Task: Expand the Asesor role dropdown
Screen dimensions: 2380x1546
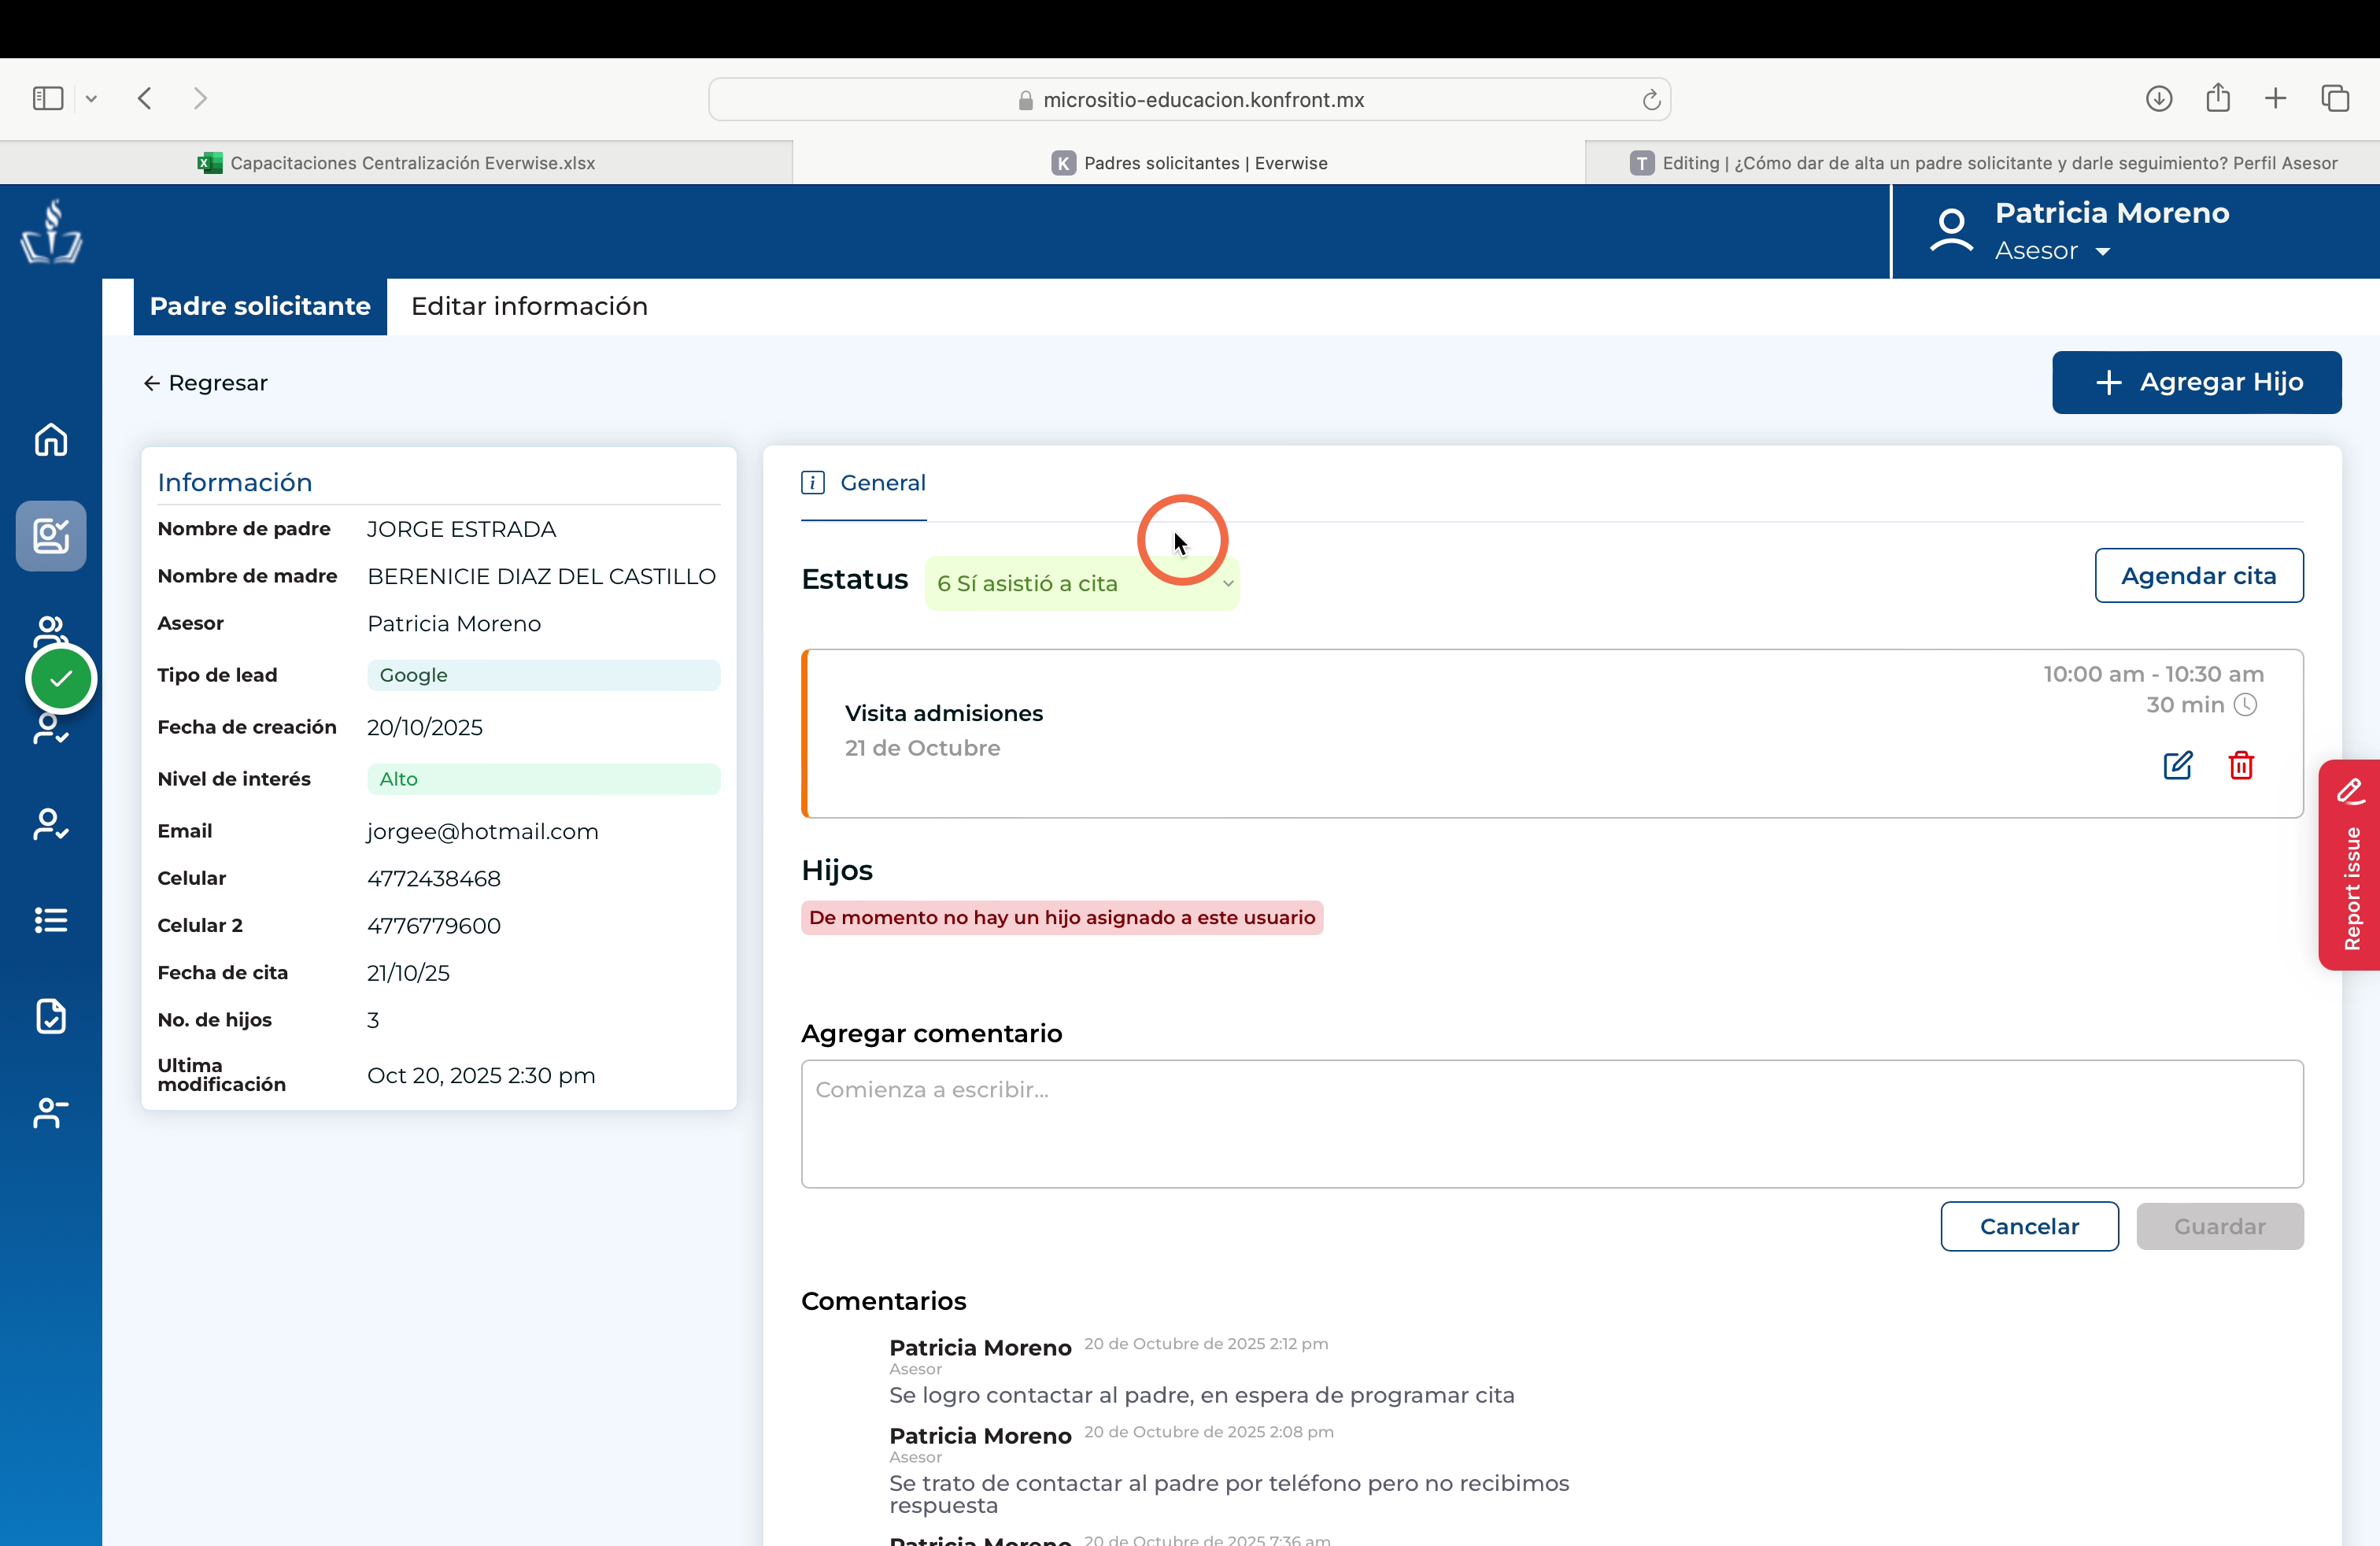Action: click(2102, 251)
